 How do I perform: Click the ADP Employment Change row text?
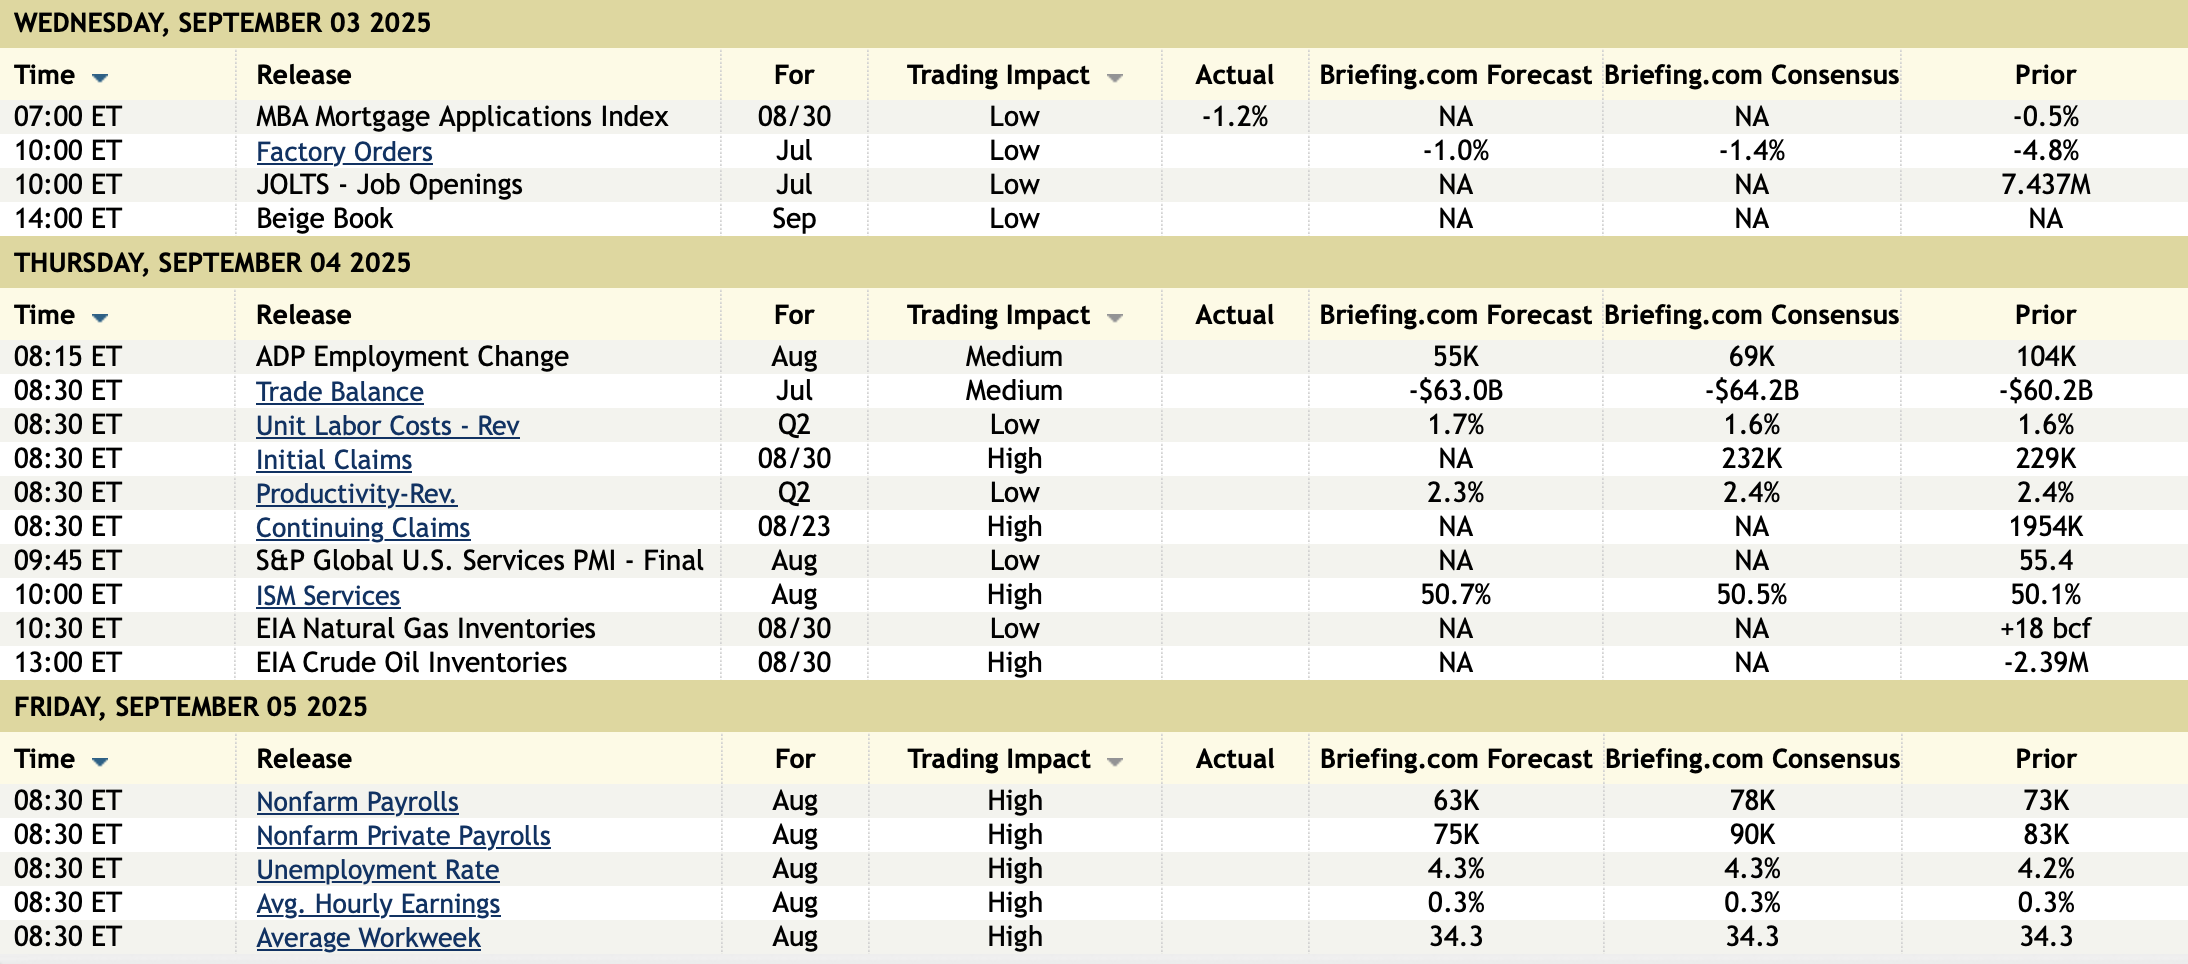pyautogui.click(x=412, y=357)
